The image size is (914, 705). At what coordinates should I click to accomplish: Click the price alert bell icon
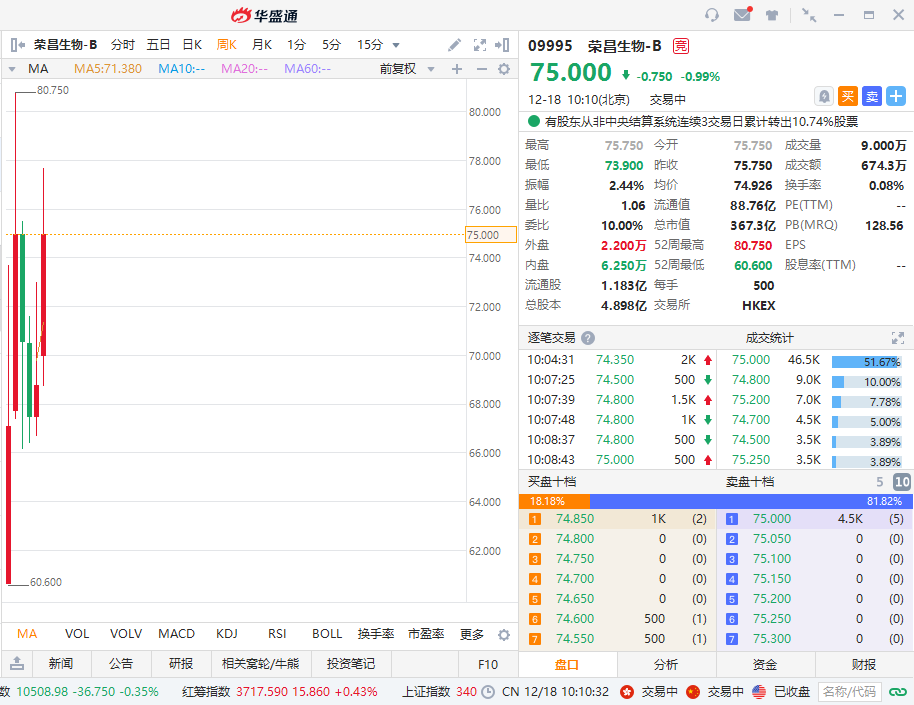tap(823, 96)
